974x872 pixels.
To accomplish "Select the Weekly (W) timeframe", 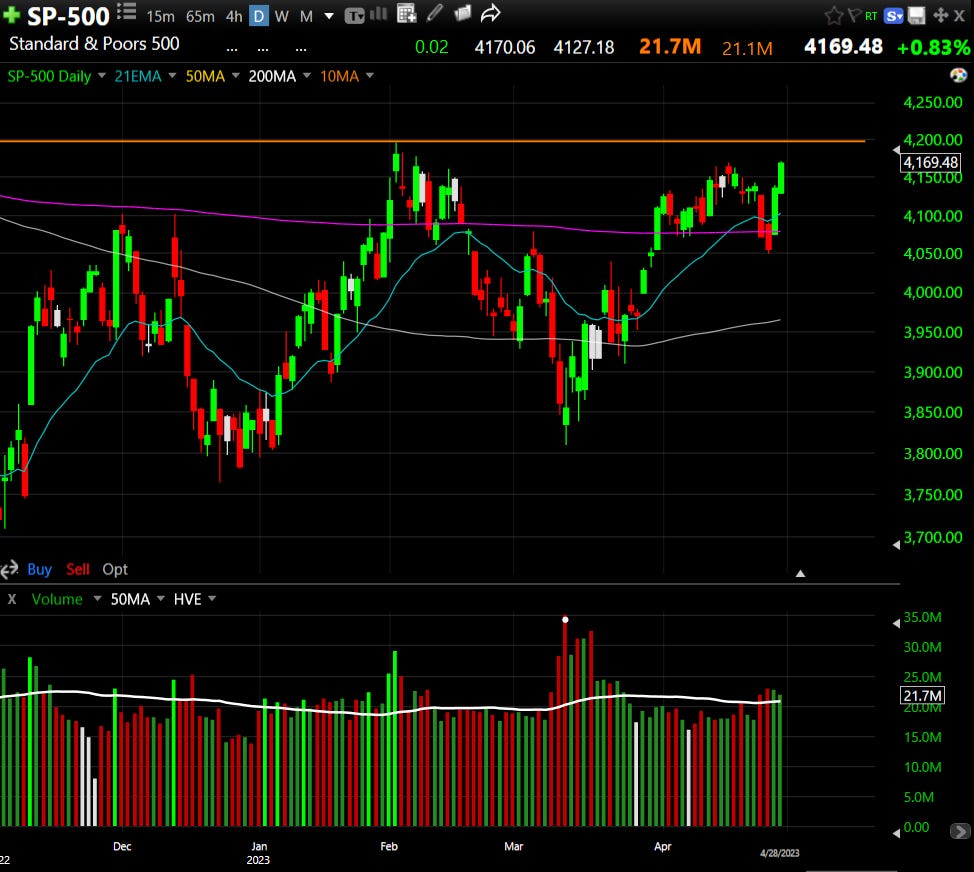I will point(281,17).
